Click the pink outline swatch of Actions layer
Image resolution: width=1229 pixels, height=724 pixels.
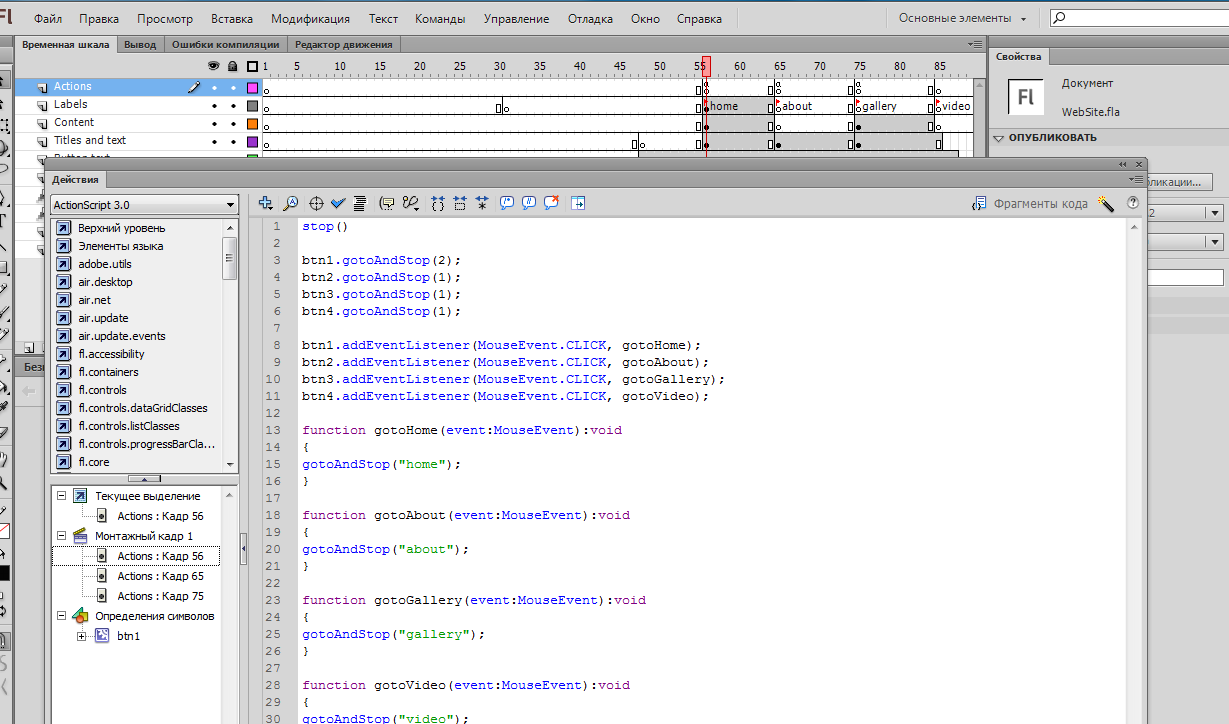click(x=252, y=87)
